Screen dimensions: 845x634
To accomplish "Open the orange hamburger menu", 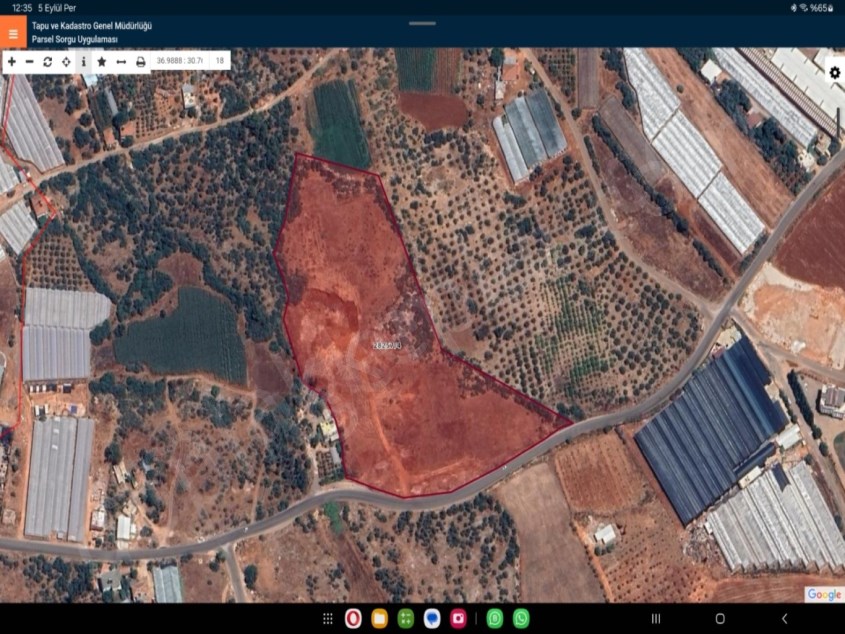I will [13, 33].
